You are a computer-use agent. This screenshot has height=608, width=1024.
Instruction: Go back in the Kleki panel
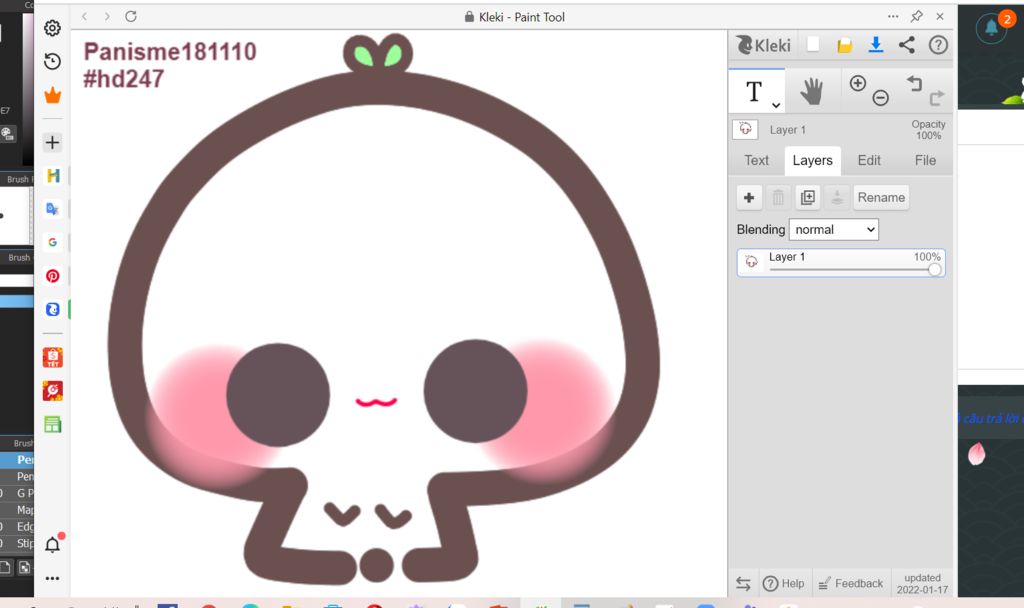(84, 16)
